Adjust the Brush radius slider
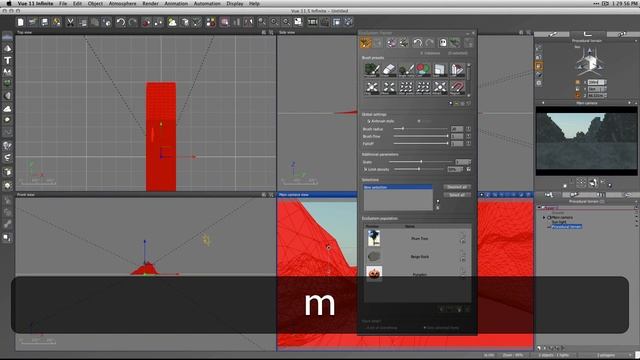This screenshot has width=640, height=360. 420,129
